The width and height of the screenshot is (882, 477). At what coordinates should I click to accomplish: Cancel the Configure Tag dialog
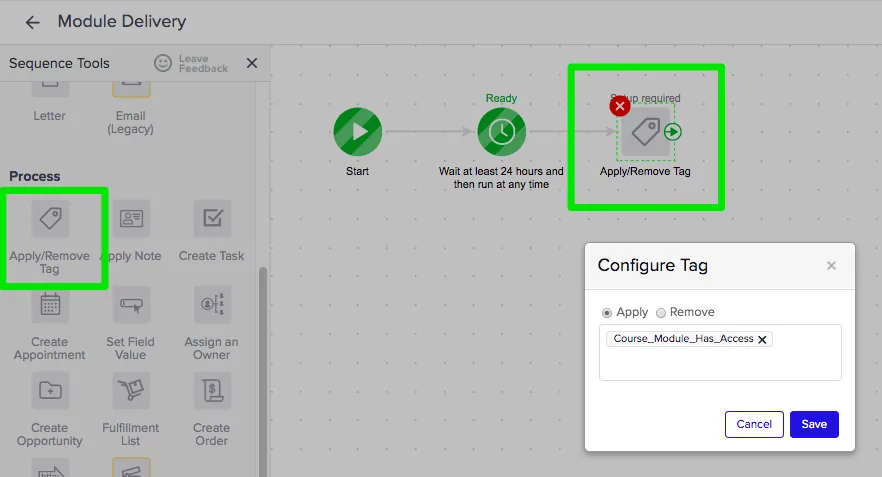pyautogui.click(x=754, y=424)
